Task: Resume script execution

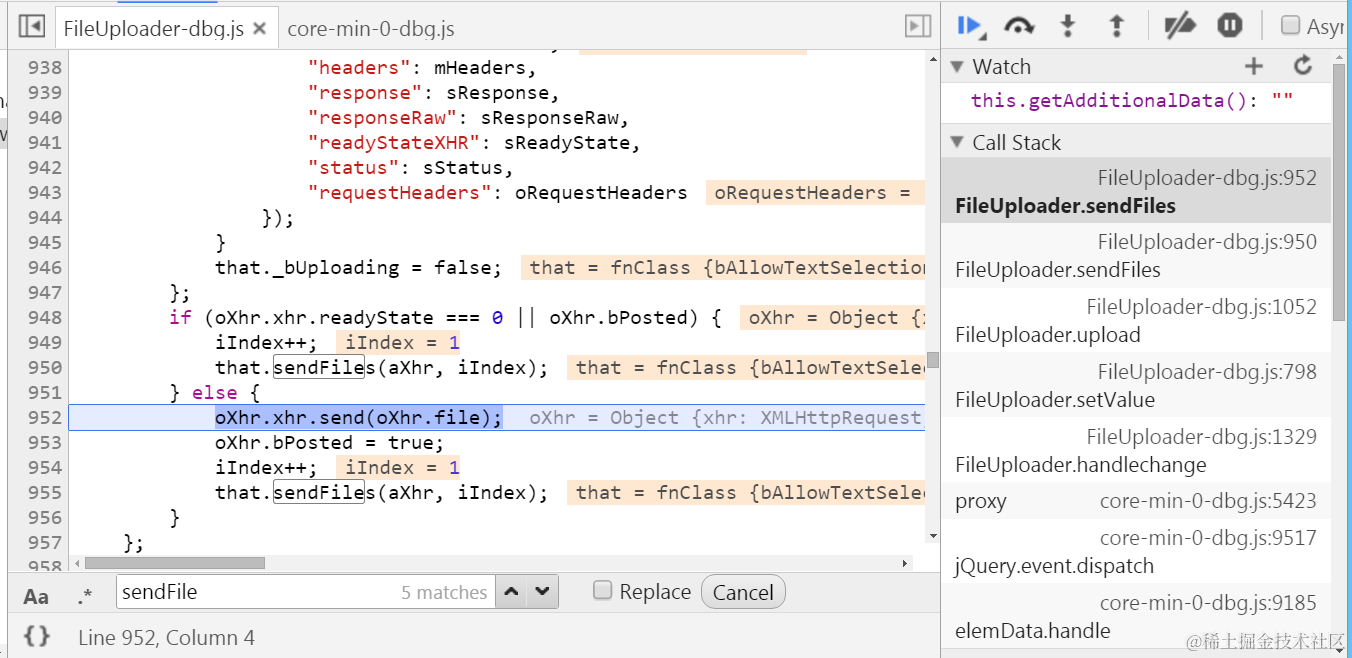Action: click(x=970, y=26)
